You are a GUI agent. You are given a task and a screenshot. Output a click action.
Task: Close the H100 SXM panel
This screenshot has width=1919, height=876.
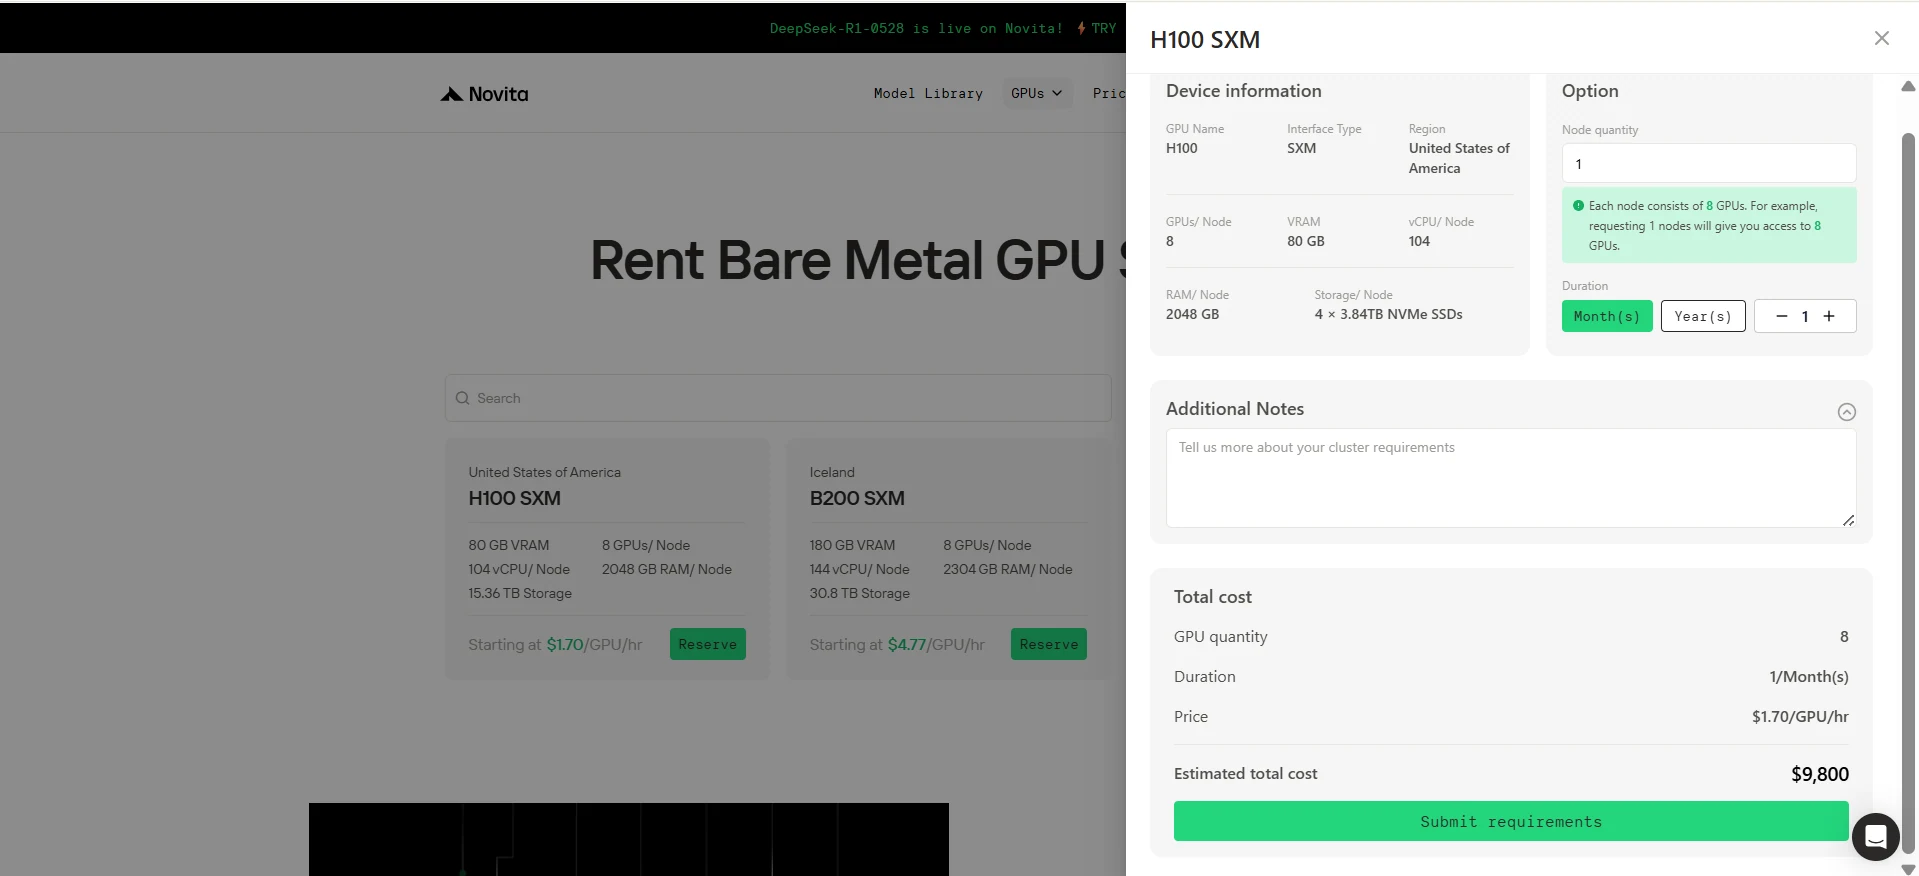(1881, 38)
